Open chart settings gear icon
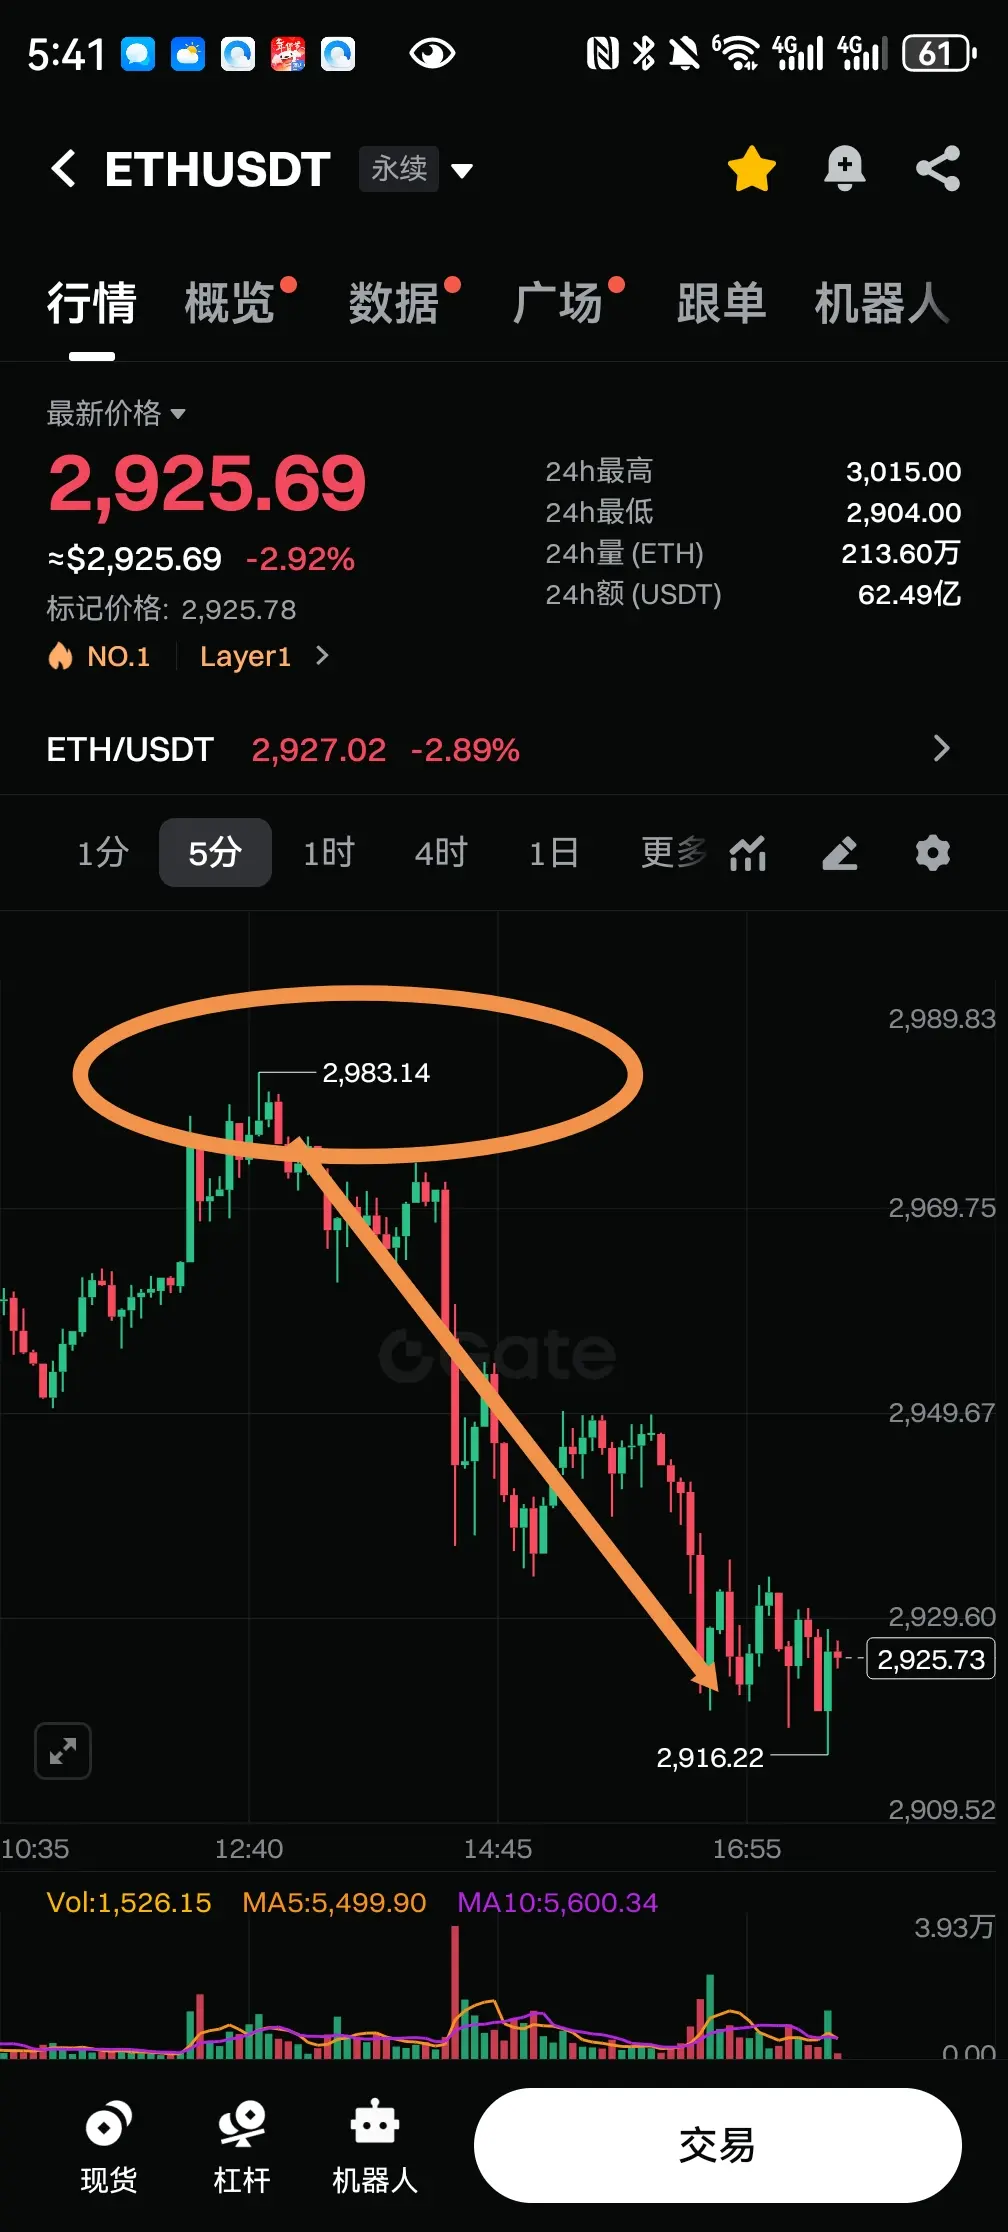The image size is (1008, 2232). (933, 853)
